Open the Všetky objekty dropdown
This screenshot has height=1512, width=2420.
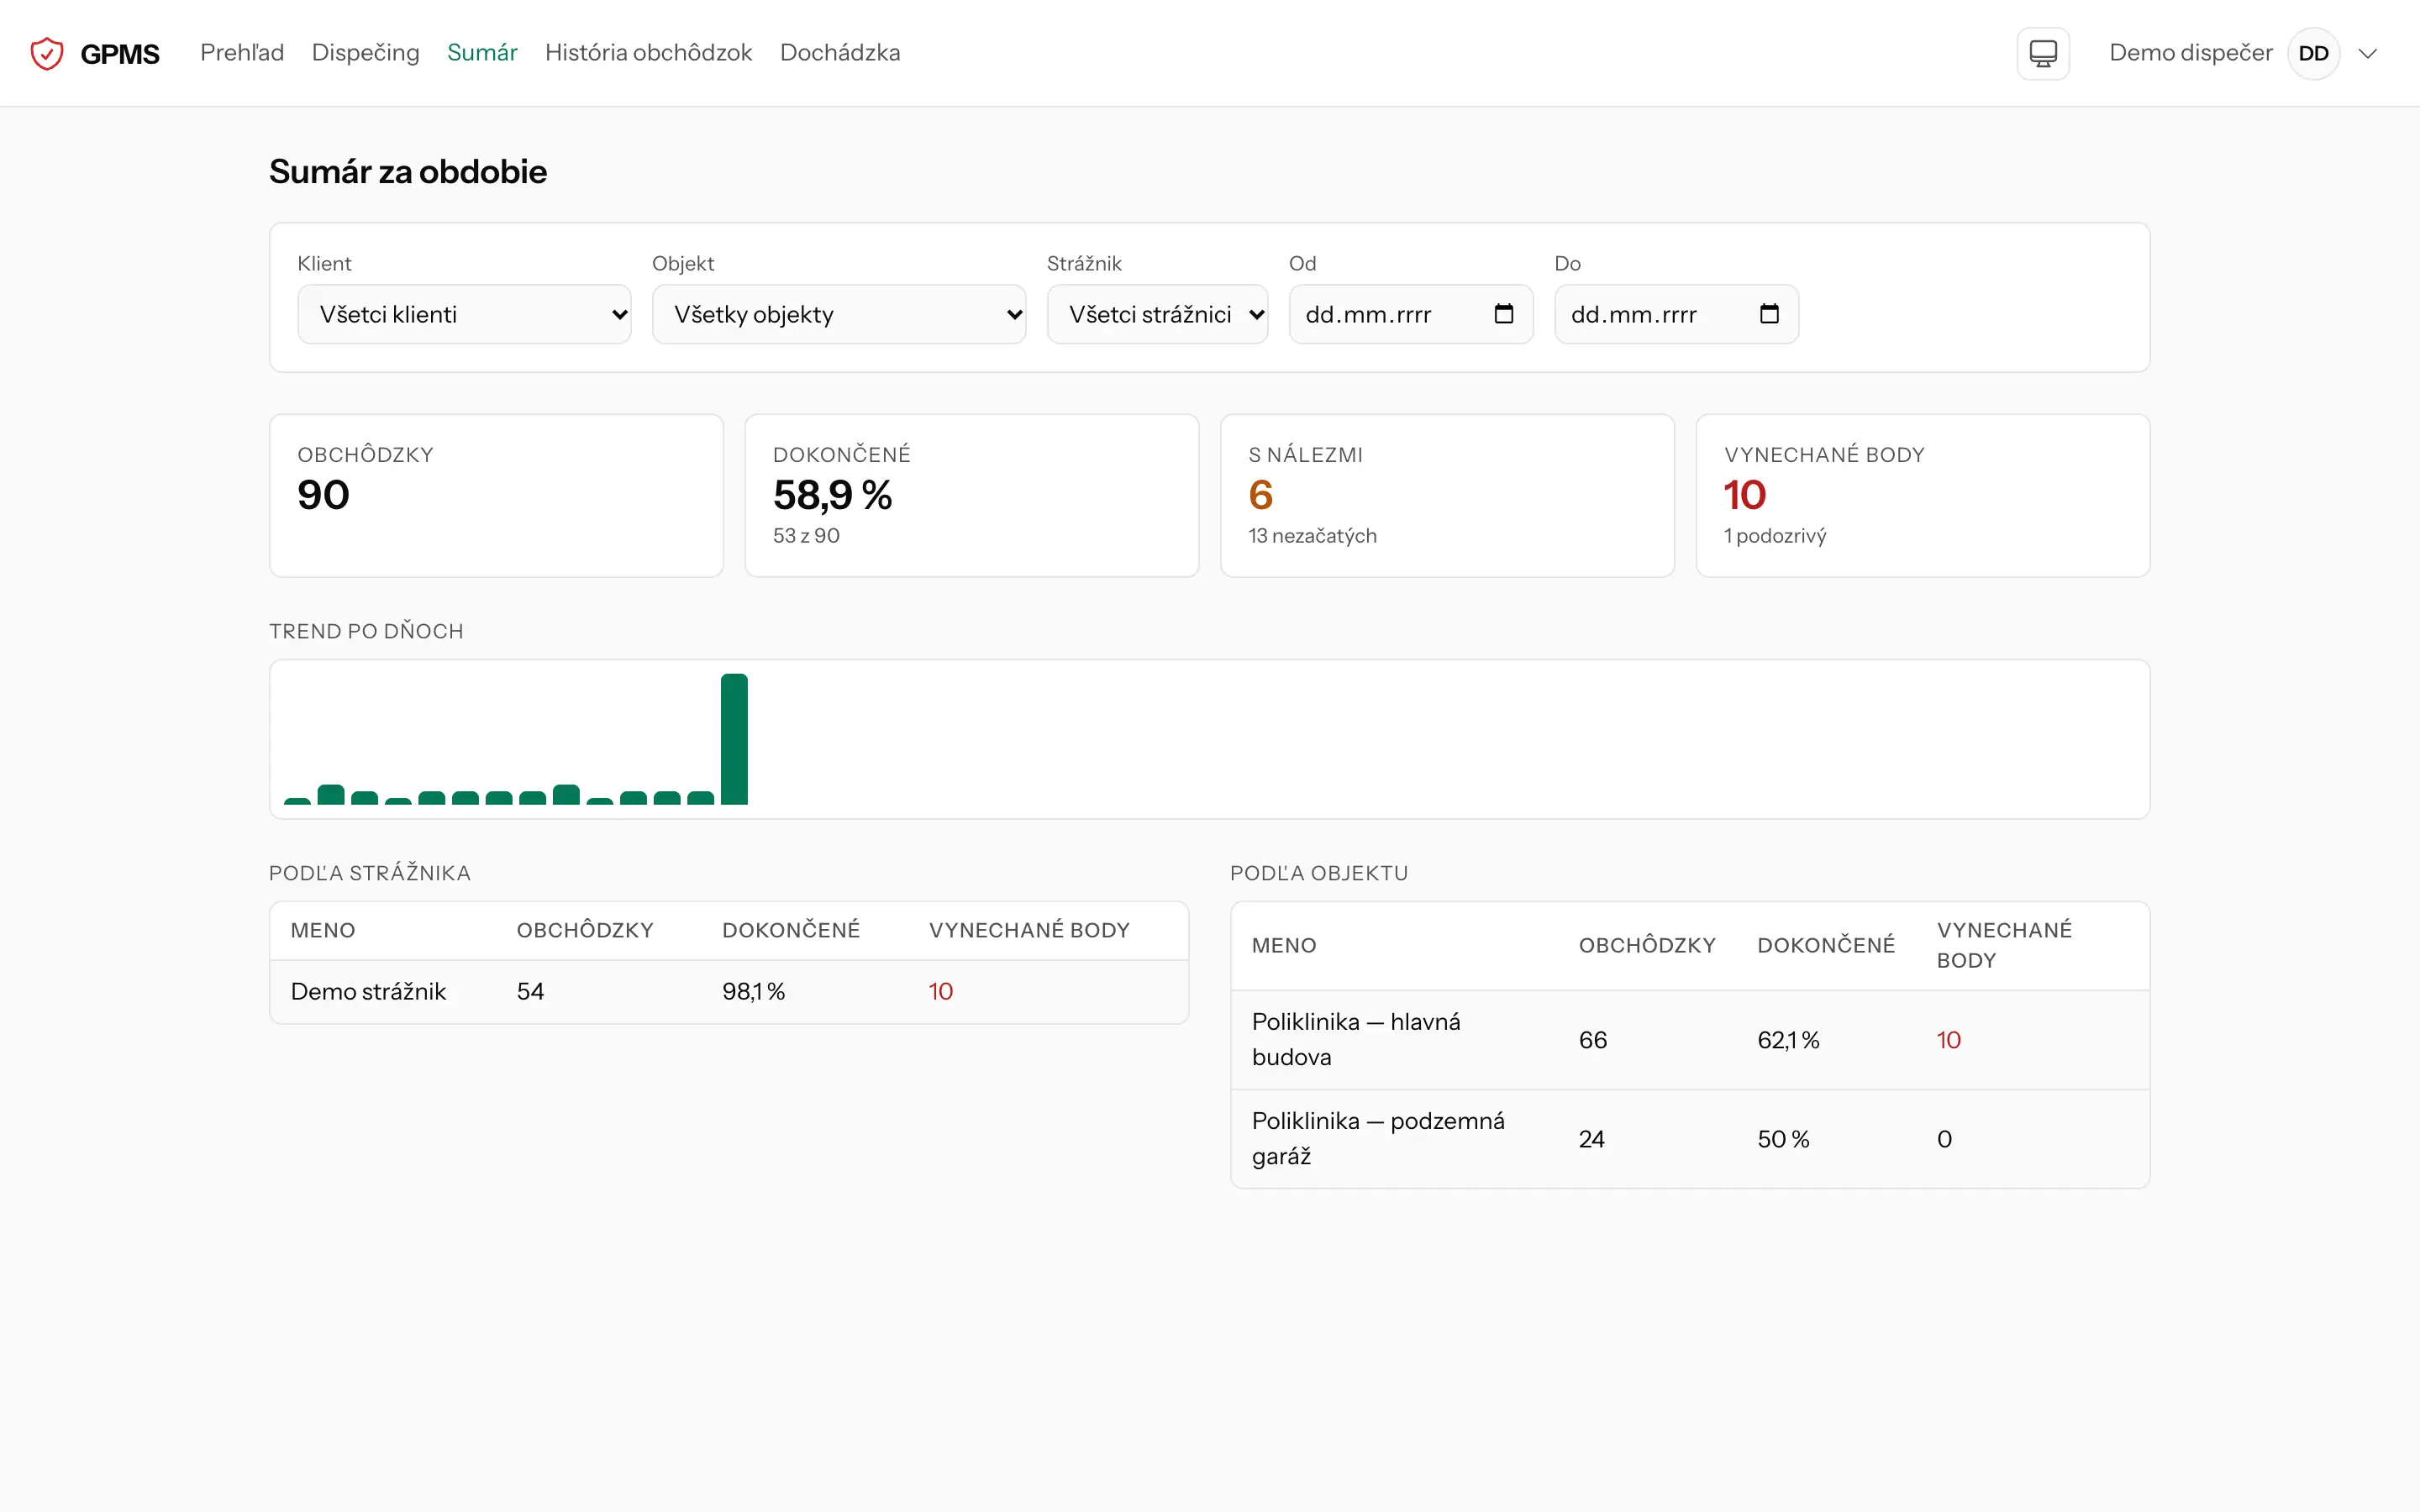839,314
